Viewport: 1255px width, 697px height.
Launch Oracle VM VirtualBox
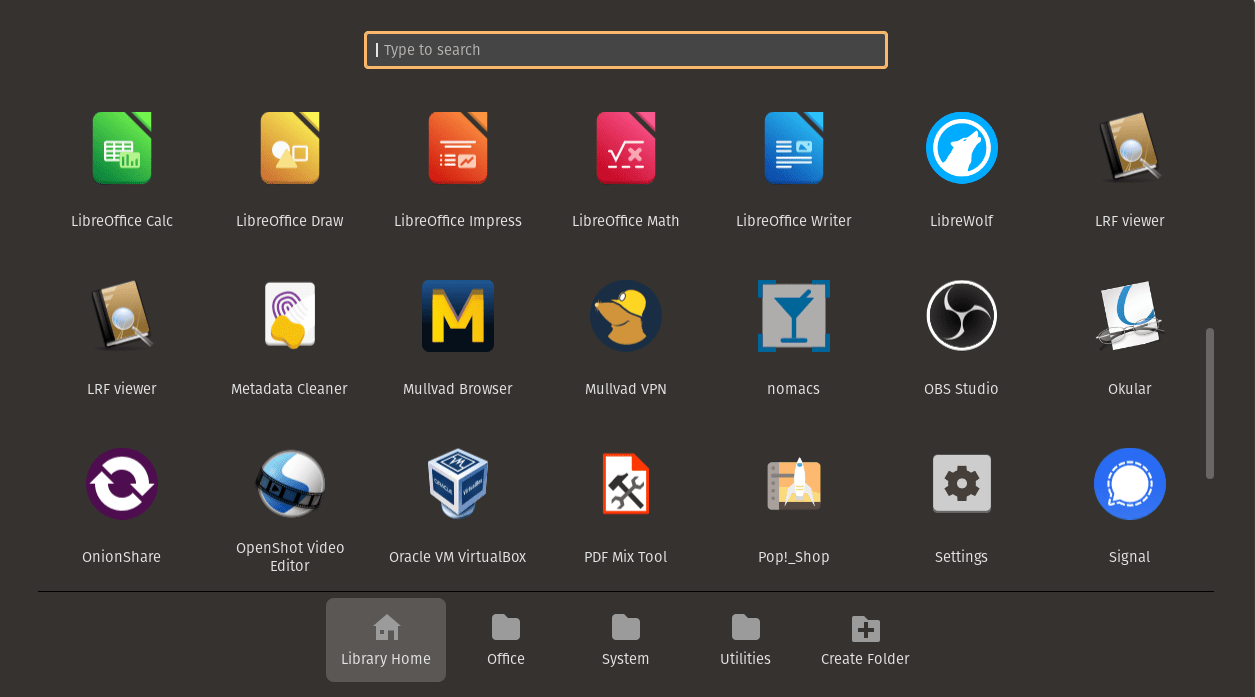[x=458, y=484]
